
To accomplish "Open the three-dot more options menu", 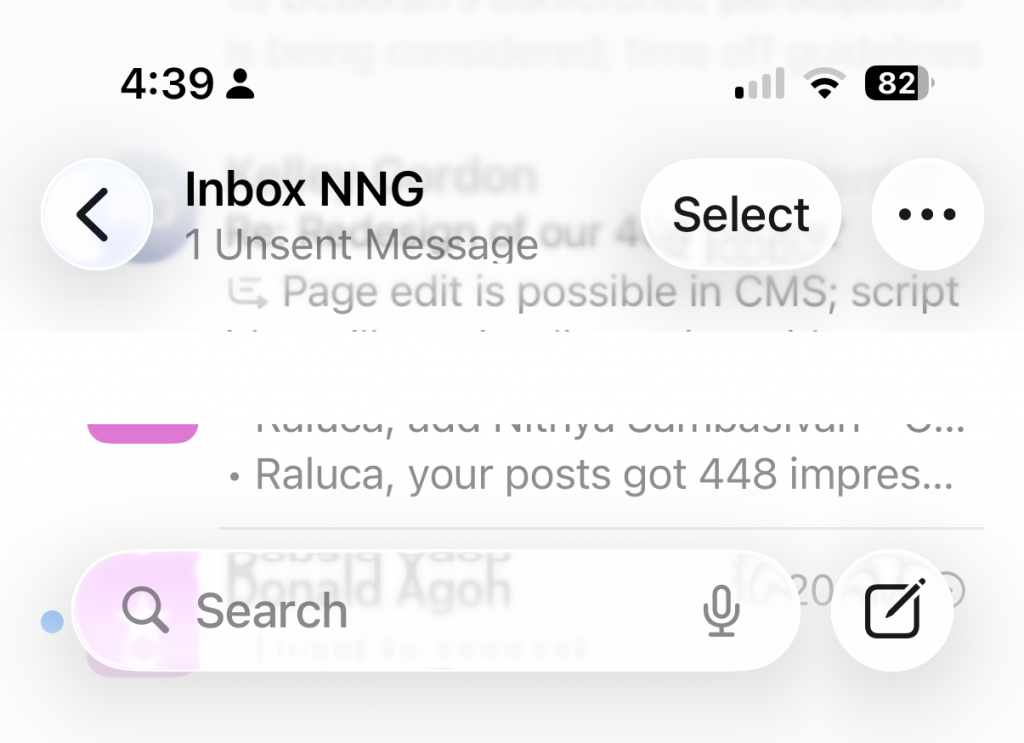I will tap(927, 214).
